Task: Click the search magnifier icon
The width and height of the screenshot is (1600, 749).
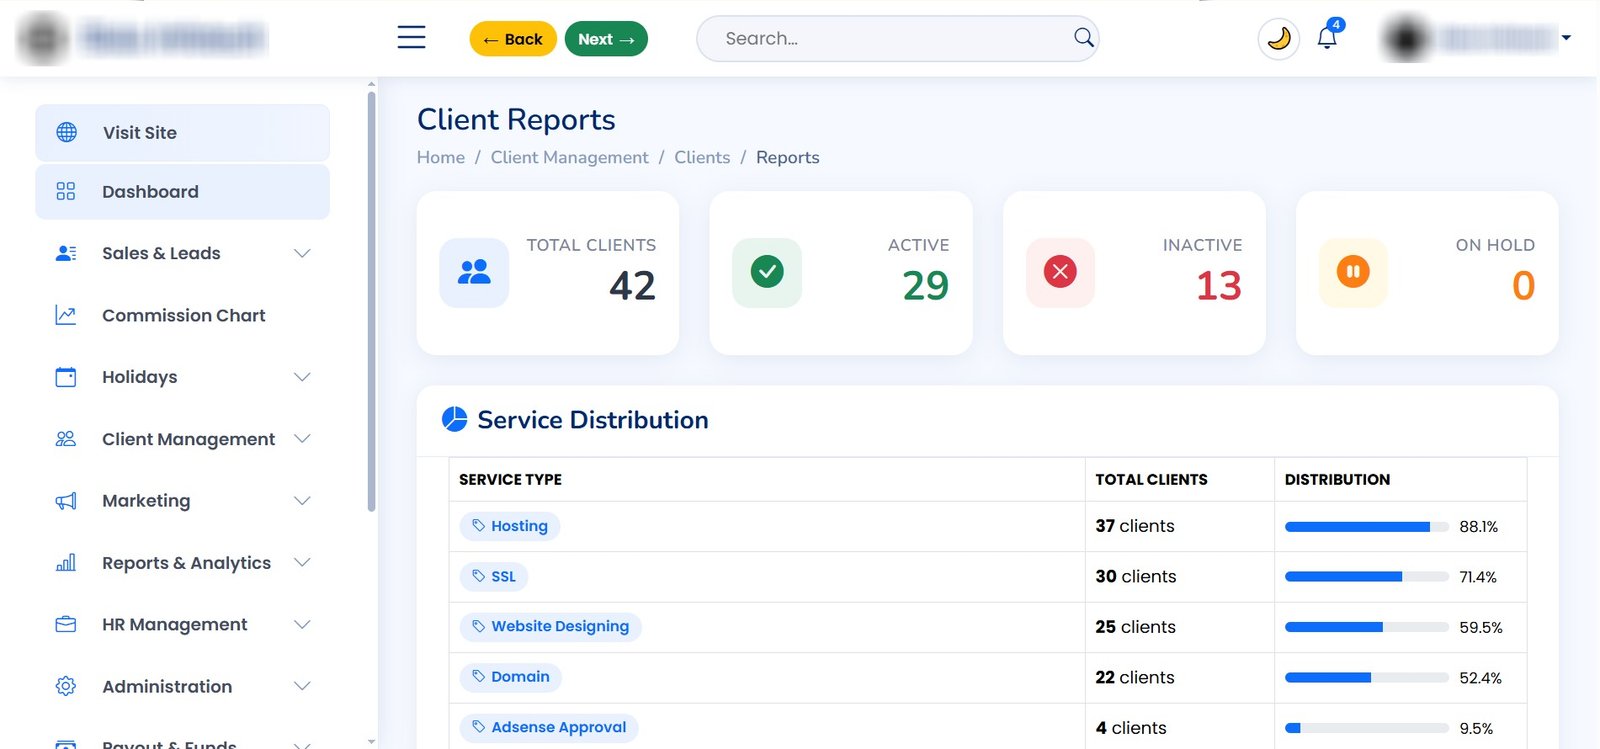Action: (x=1083, y=38)
